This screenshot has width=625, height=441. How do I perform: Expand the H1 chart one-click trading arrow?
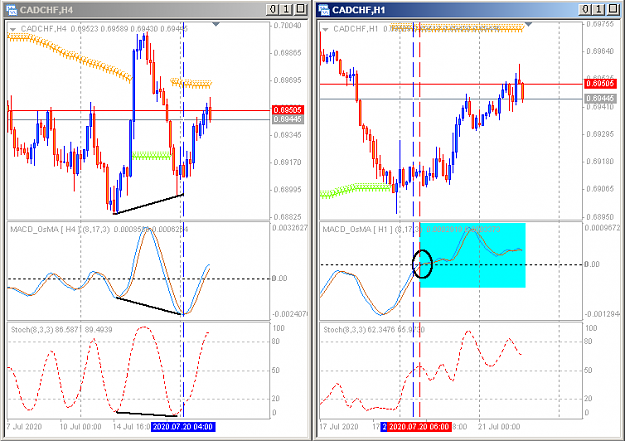325,29
